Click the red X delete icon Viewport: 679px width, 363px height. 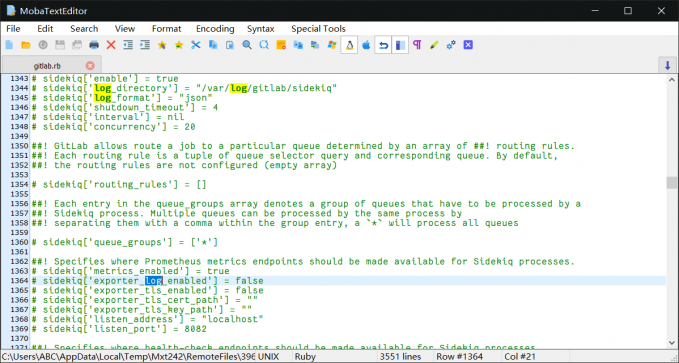point(111,45)
